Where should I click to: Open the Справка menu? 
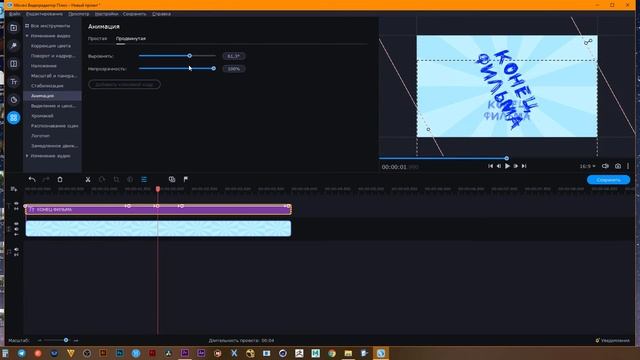[x=161, y=14]
